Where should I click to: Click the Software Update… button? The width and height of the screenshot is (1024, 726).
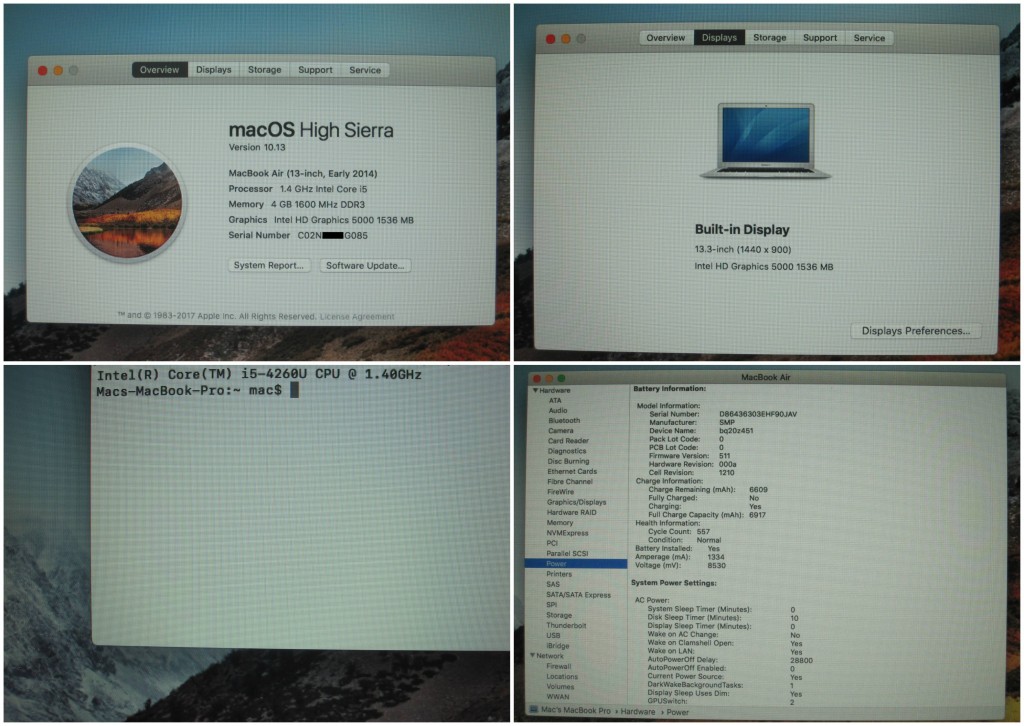(365, 266)
